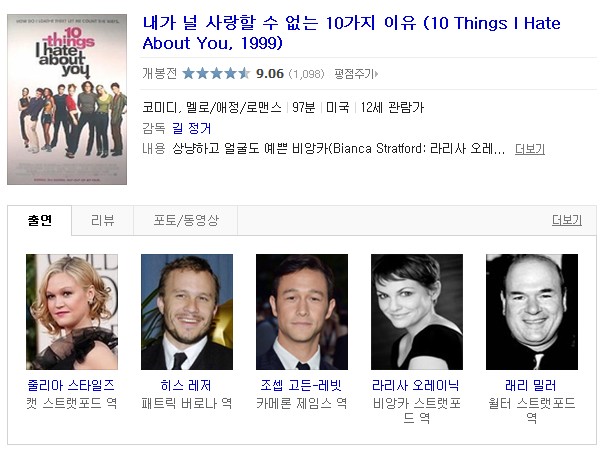Screen dimensions: 608x451
Task: Open actor name link 히스 레저
Action: 186,385
